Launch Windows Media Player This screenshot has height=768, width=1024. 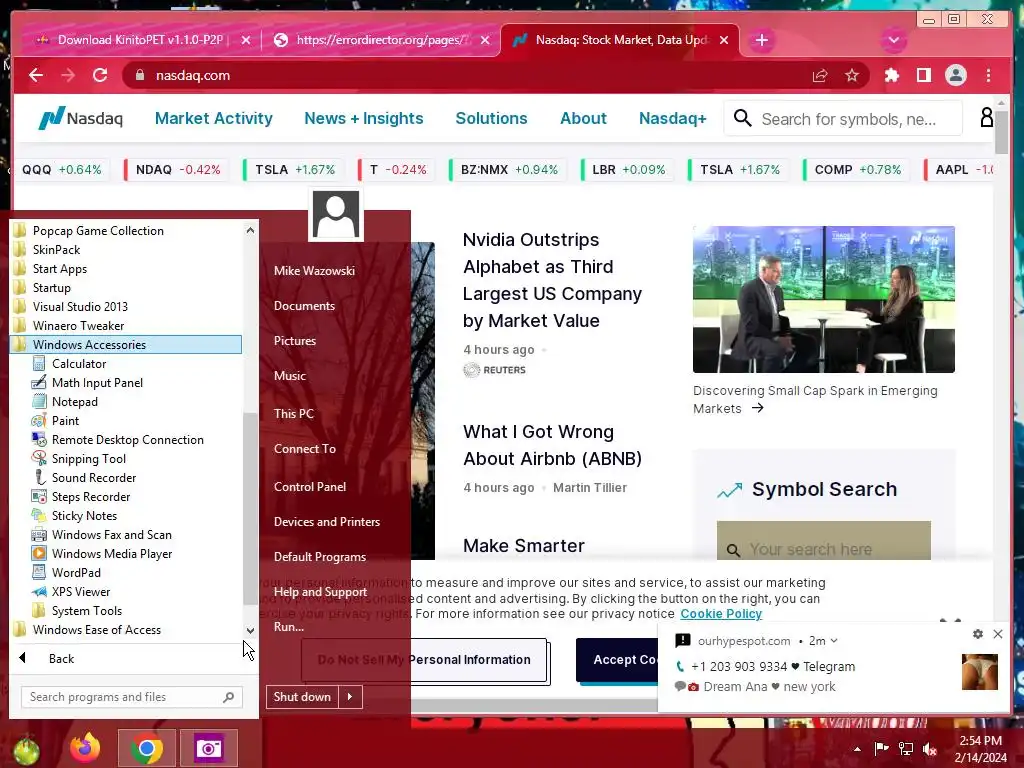(112, 553)
